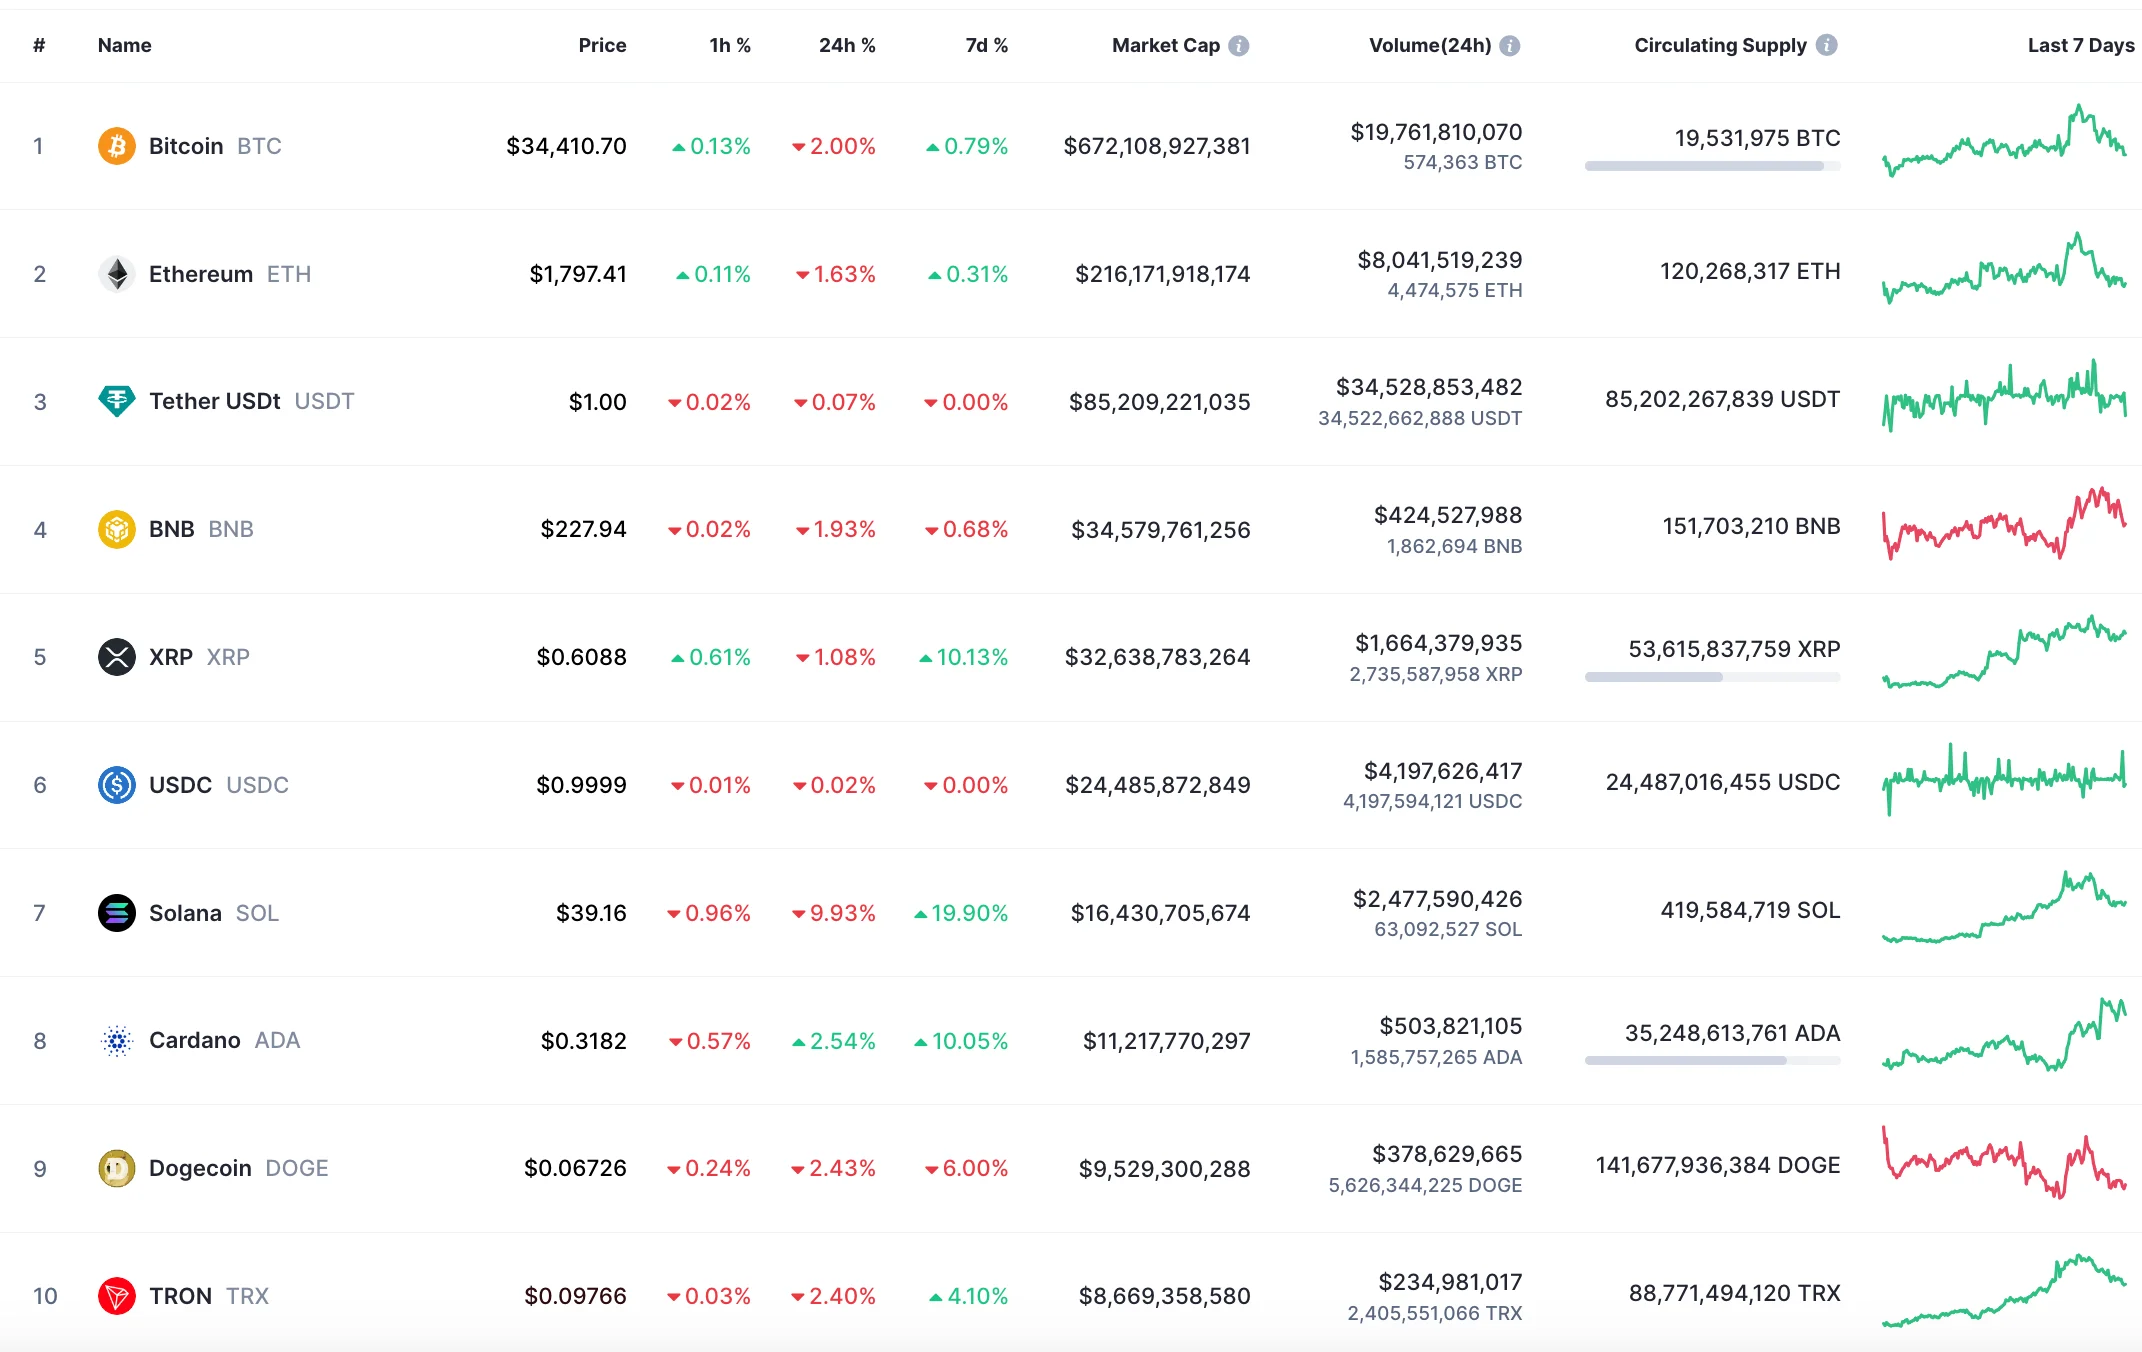Viewport: 2142px width, 1352px height.
Task: Click XRP's circulating supply progress bar
Action: coord(1712,677)
